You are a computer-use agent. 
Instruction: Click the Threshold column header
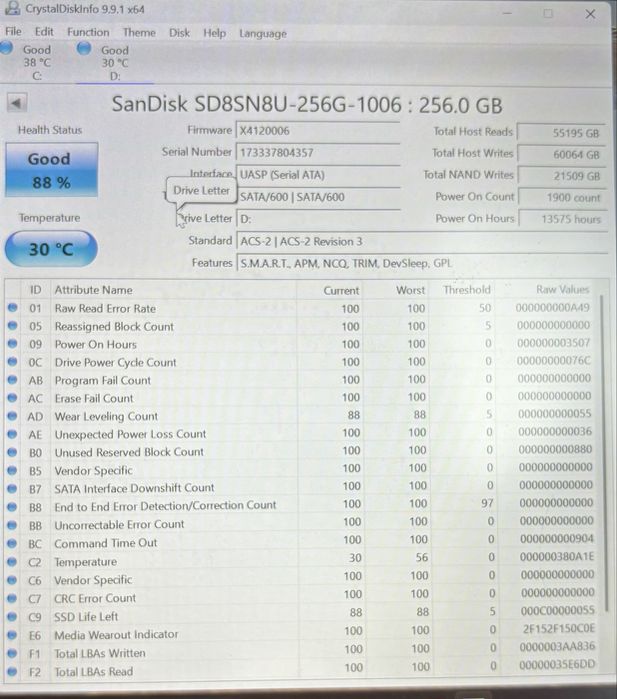pyautogui.click(x=467, y=290)
